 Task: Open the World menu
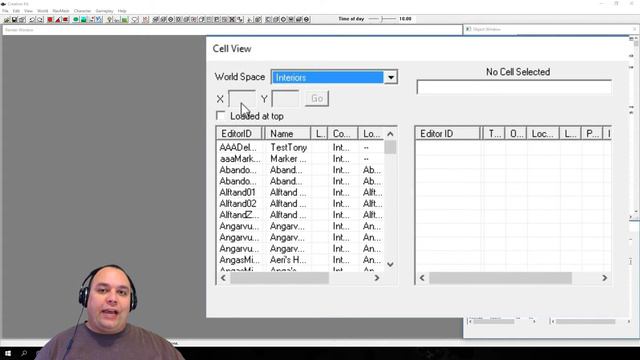tap(42, 11)
